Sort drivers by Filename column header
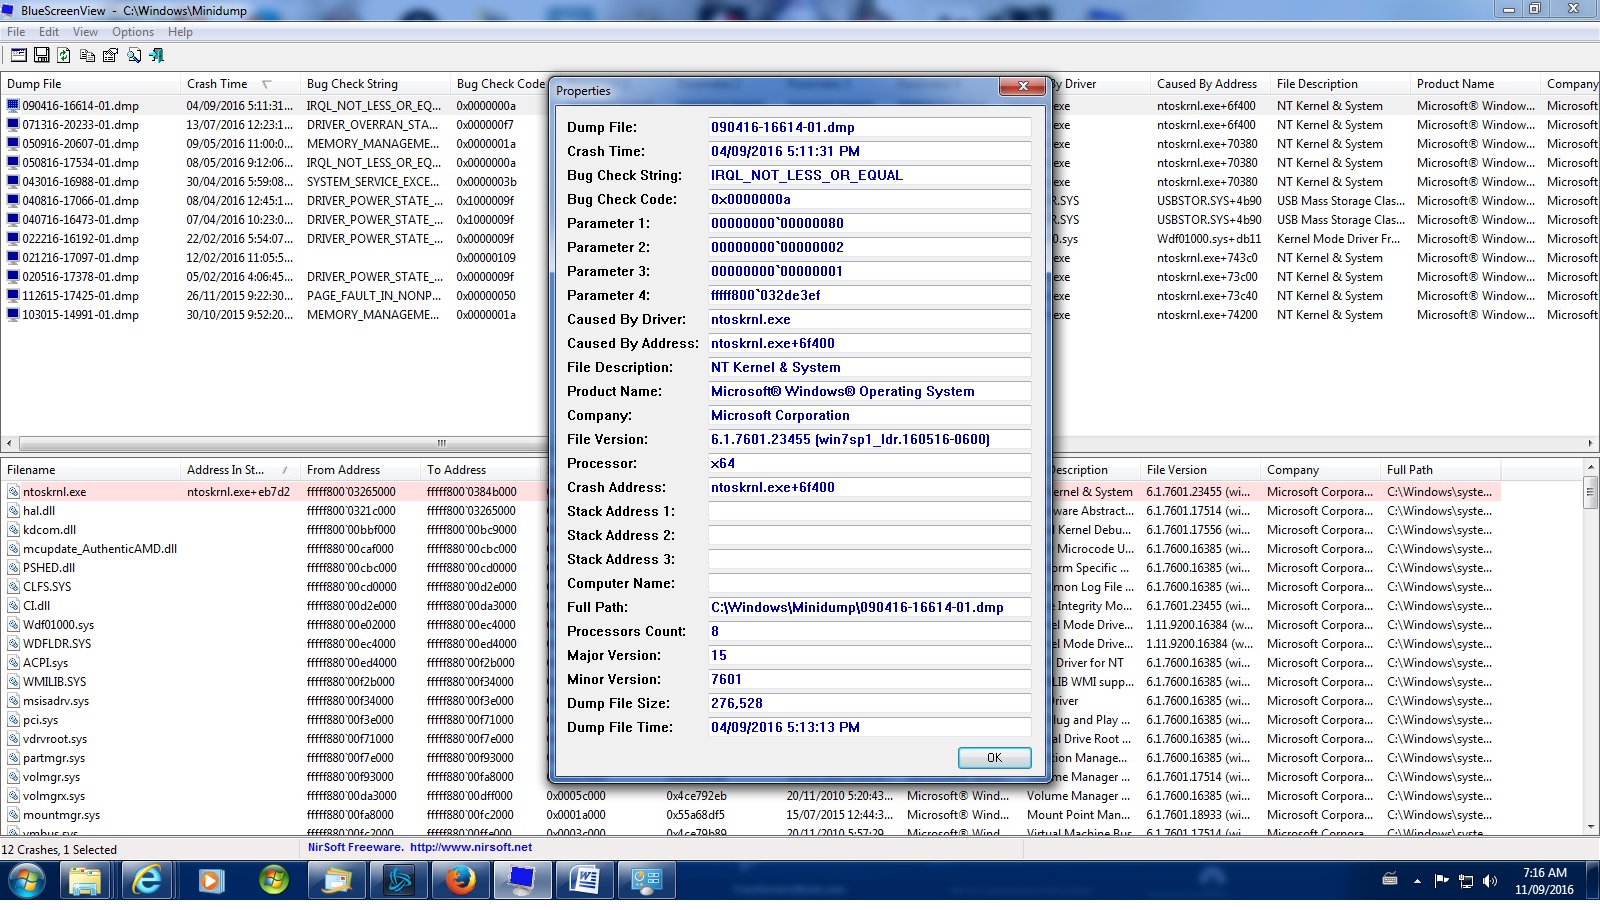Screen dimensions: 1600x910 (x=90, y=470)
